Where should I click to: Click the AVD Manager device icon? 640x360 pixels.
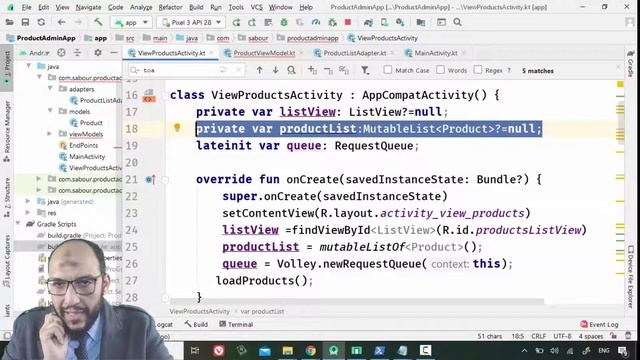tap(384, 22)
